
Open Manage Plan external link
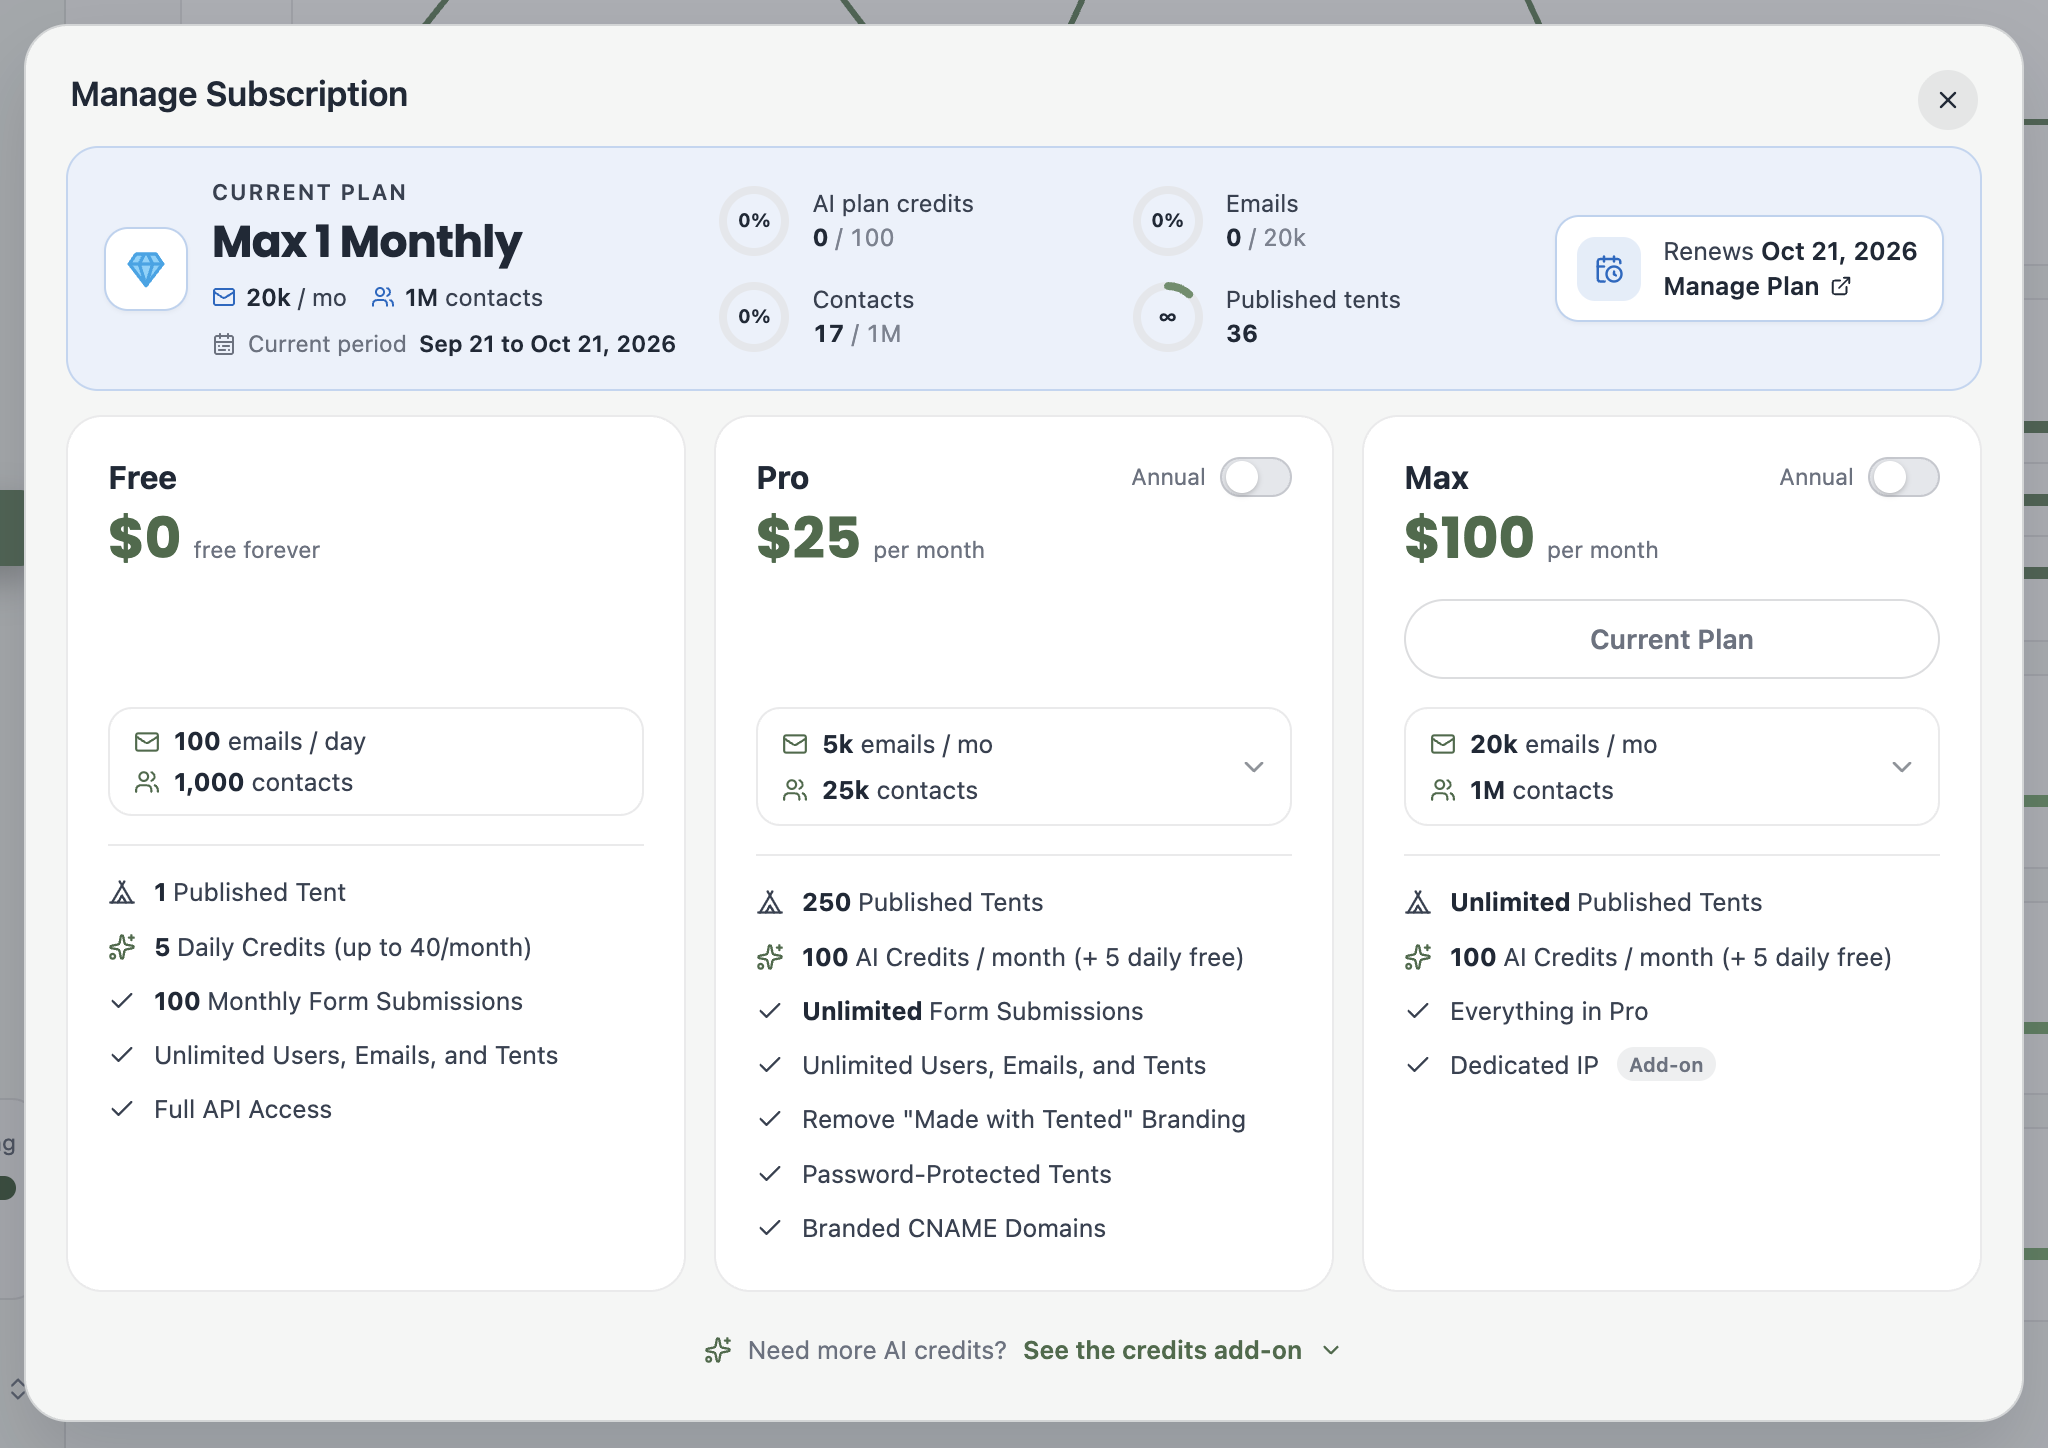coord(1757,287)
